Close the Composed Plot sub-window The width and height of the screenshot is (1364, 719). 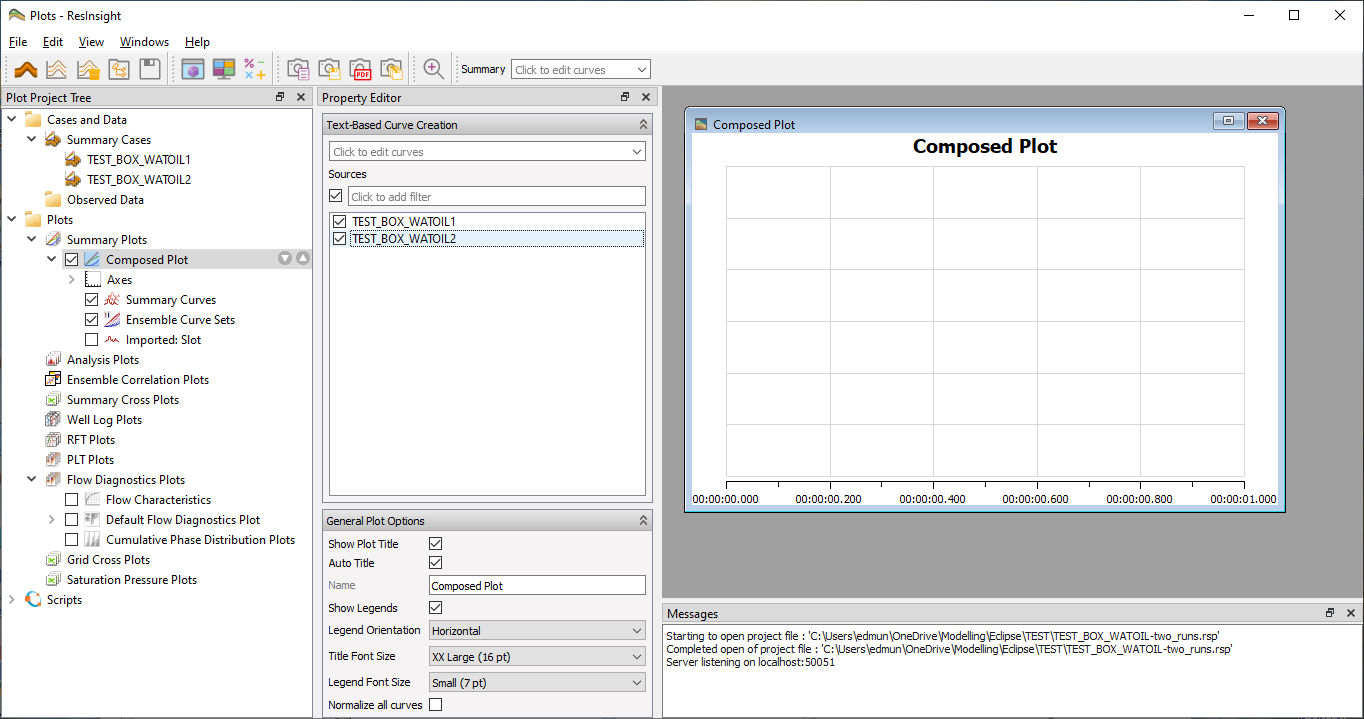pos(1263,121)
